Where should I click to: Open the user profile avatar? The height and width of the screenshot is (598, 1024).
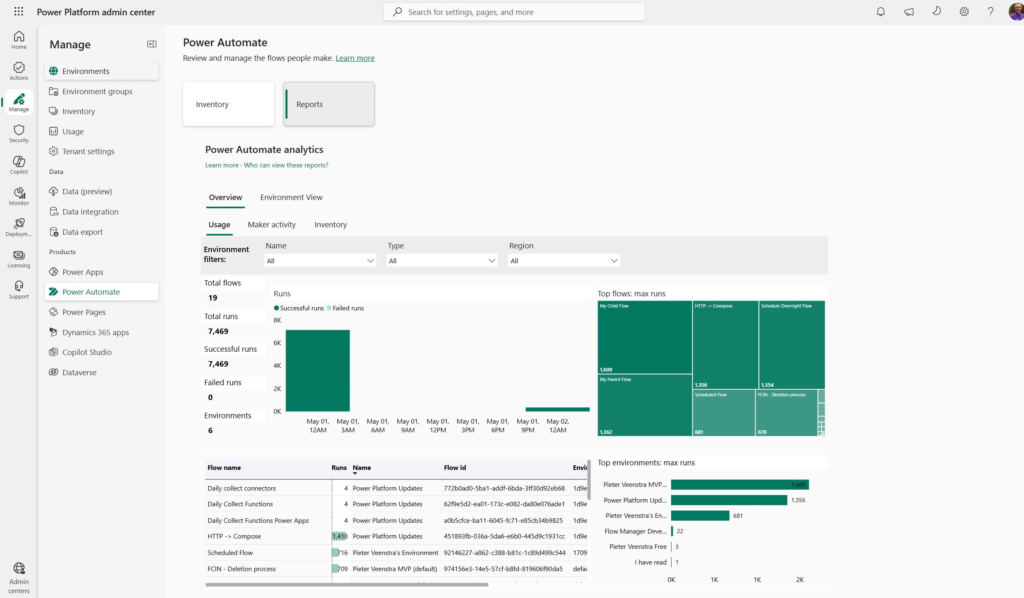(x=1016, y=12)
